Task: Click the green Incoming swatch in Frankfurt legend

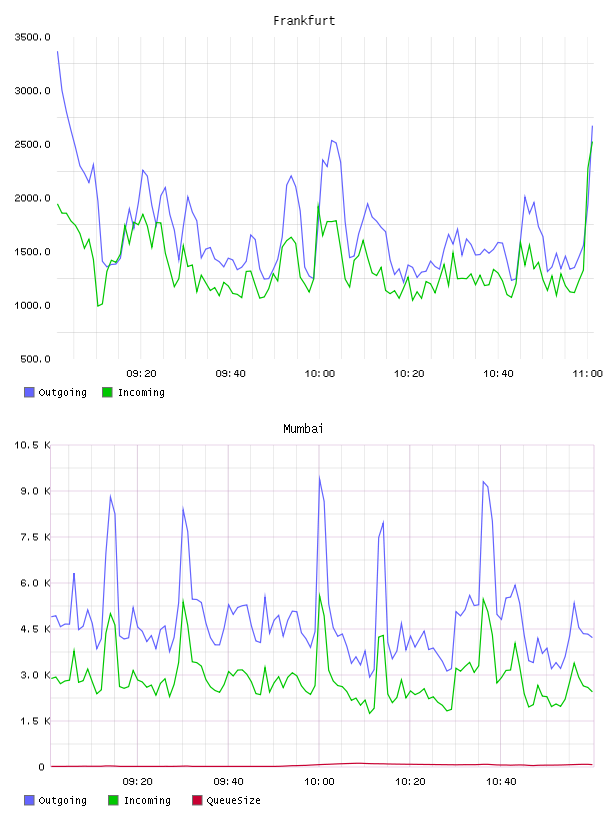Action: (107, 392)
